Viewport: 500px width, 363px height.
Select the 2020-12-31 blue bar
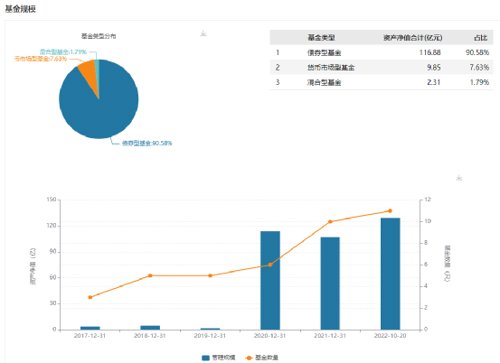[270, 280]
